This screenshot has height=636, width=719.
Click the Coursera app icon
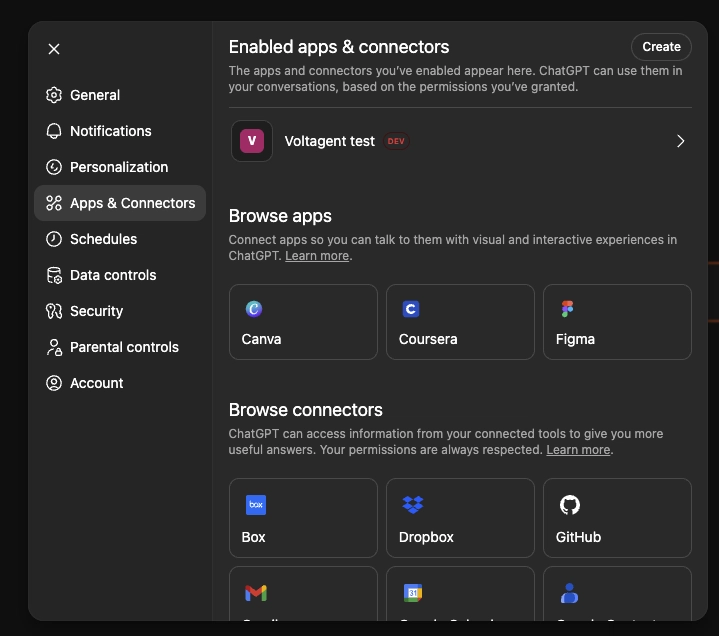(411, 309)
